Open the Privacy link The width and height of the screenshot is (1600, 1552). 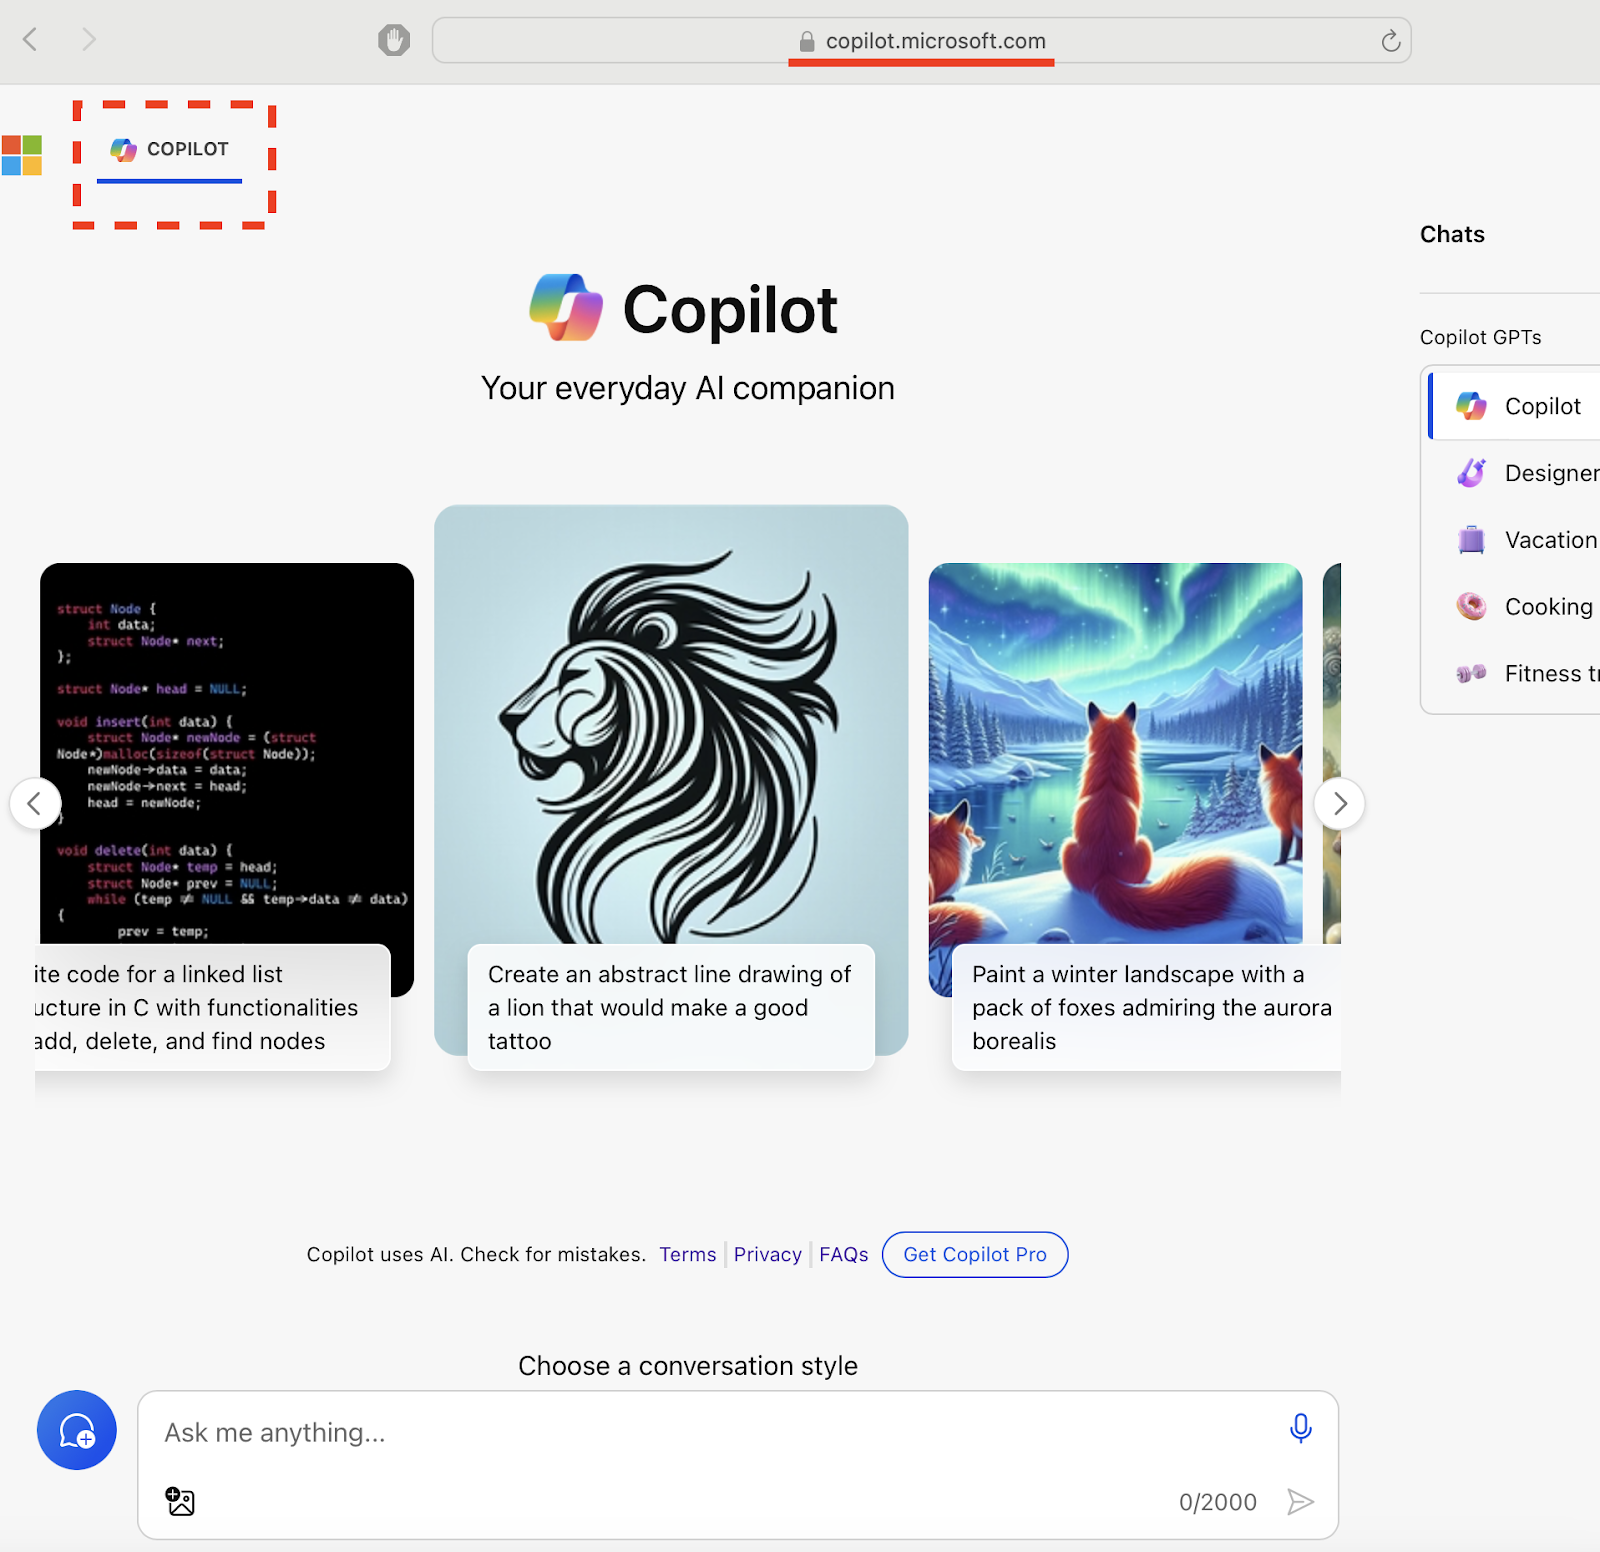pyautogui.click(x=768, y=1254)
